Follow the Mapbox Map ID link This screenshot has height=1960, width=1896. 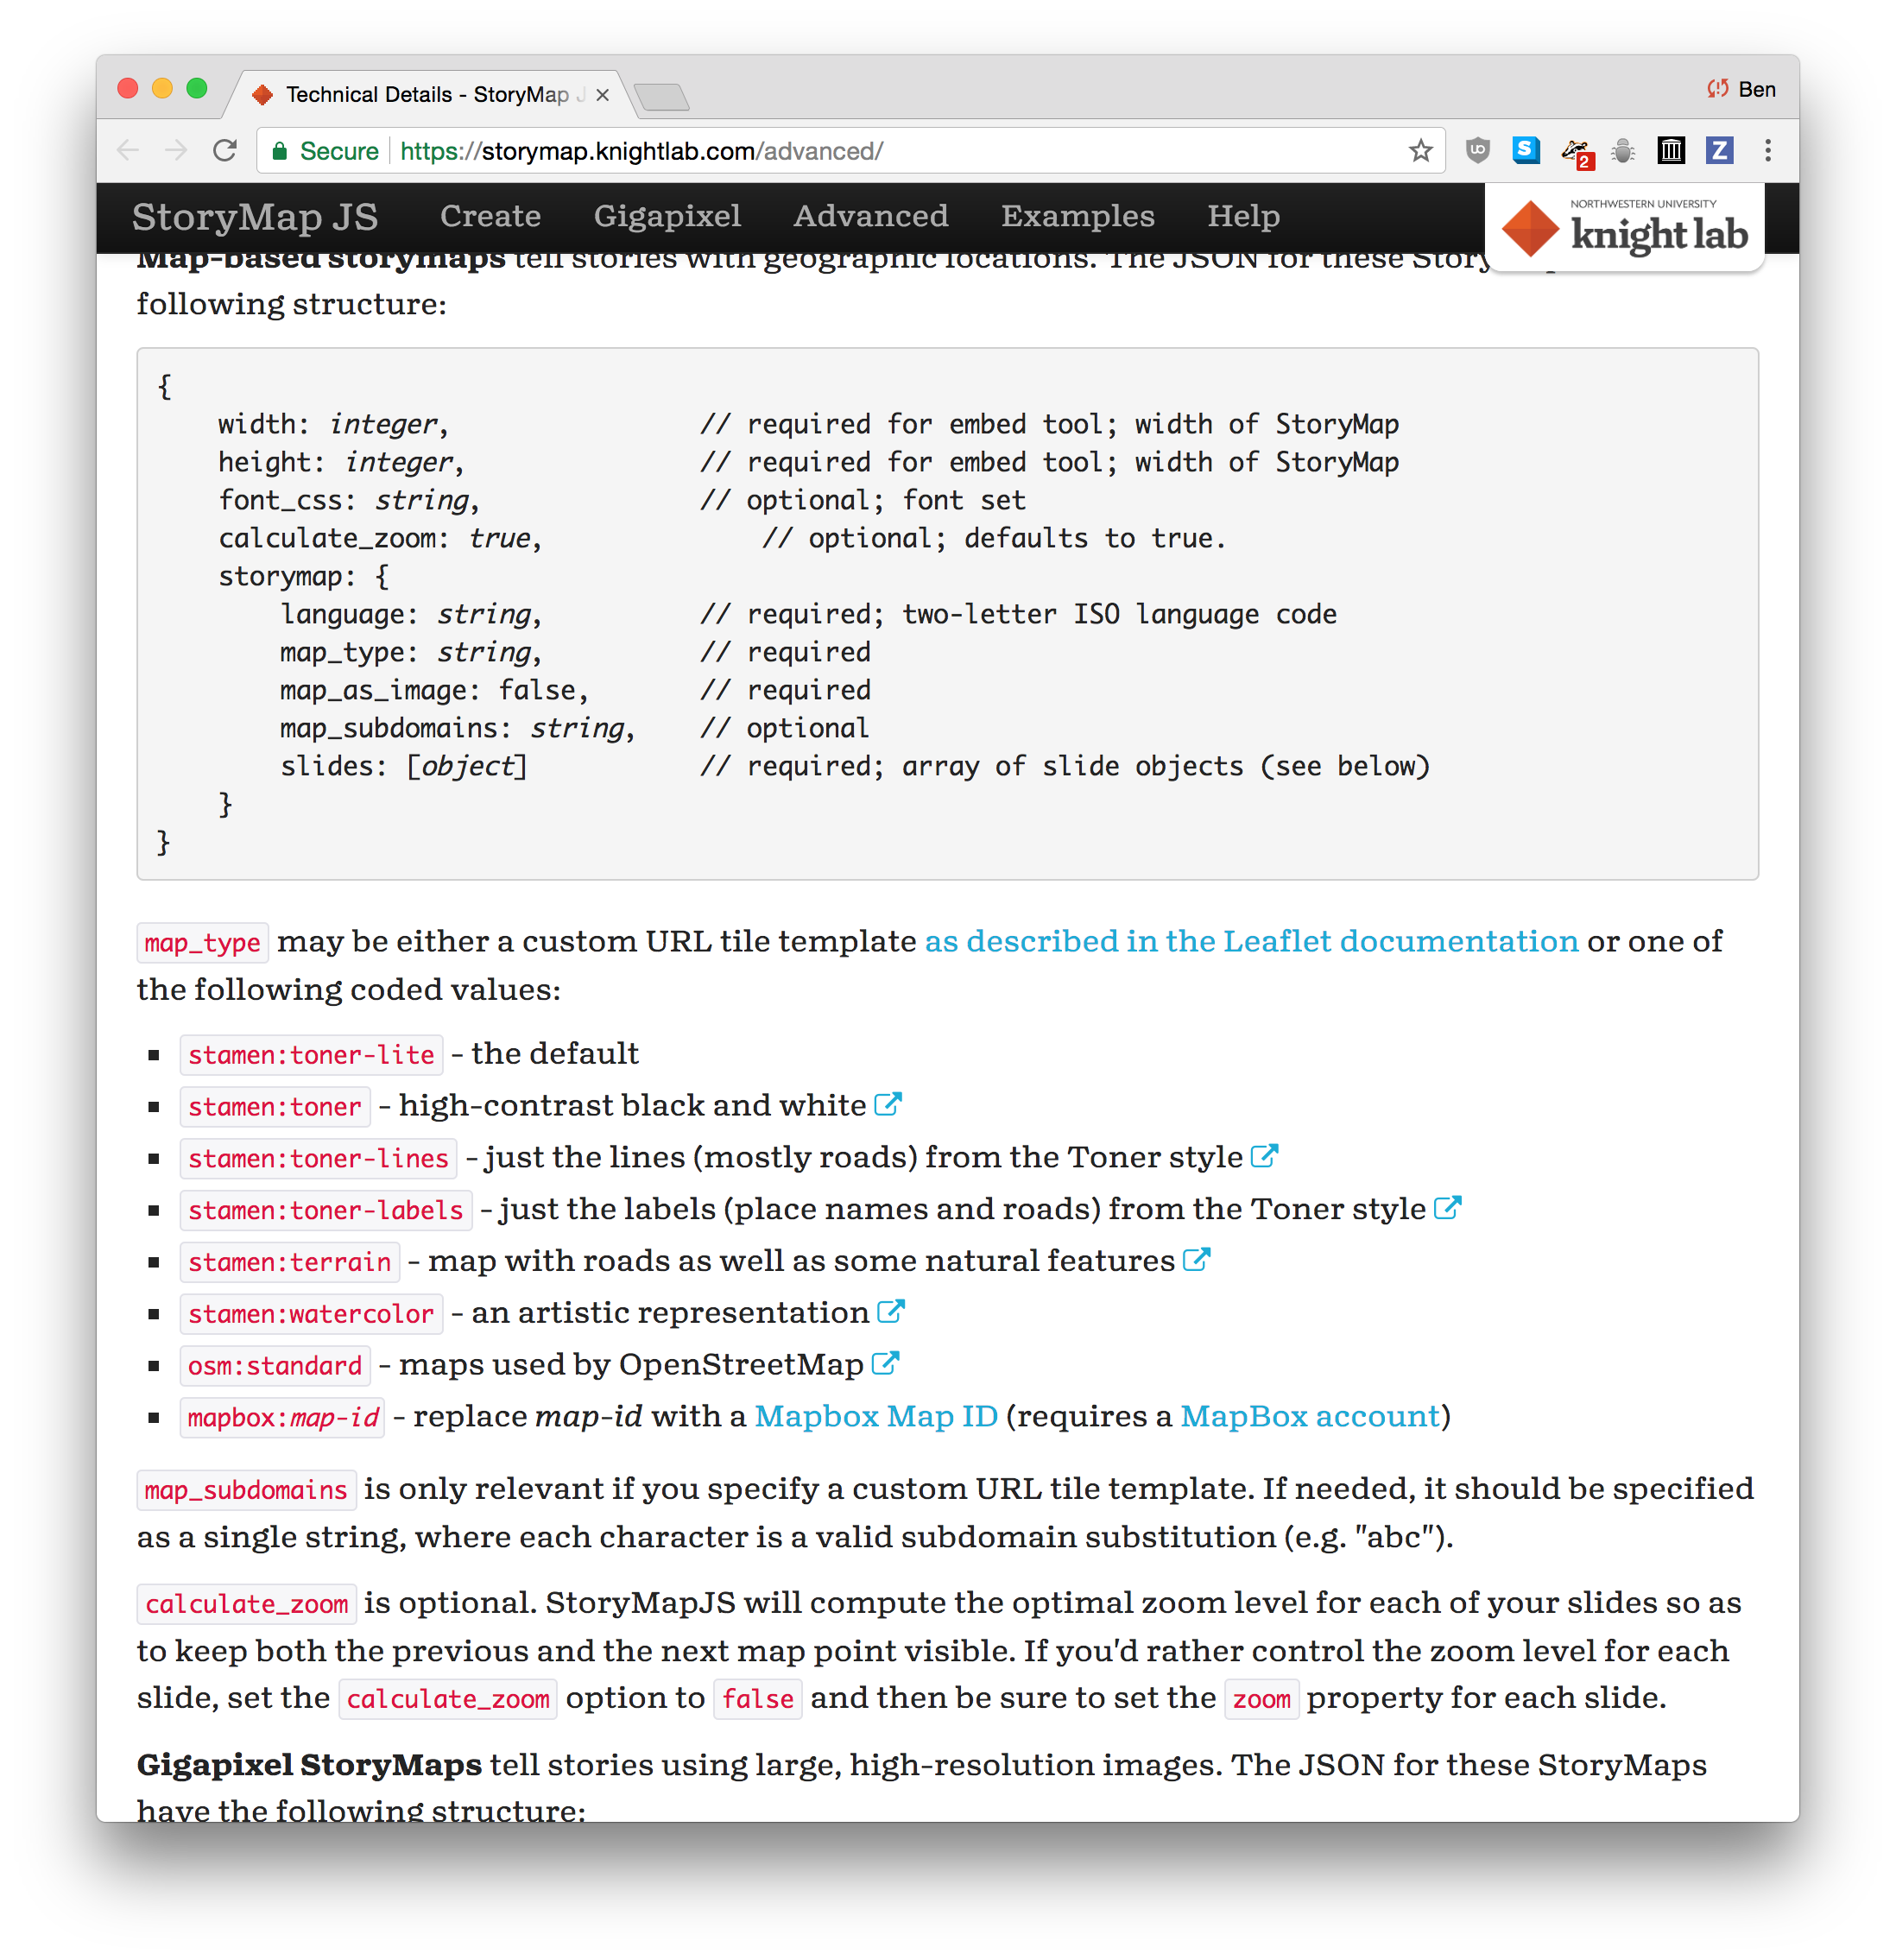pos(876,1416)
